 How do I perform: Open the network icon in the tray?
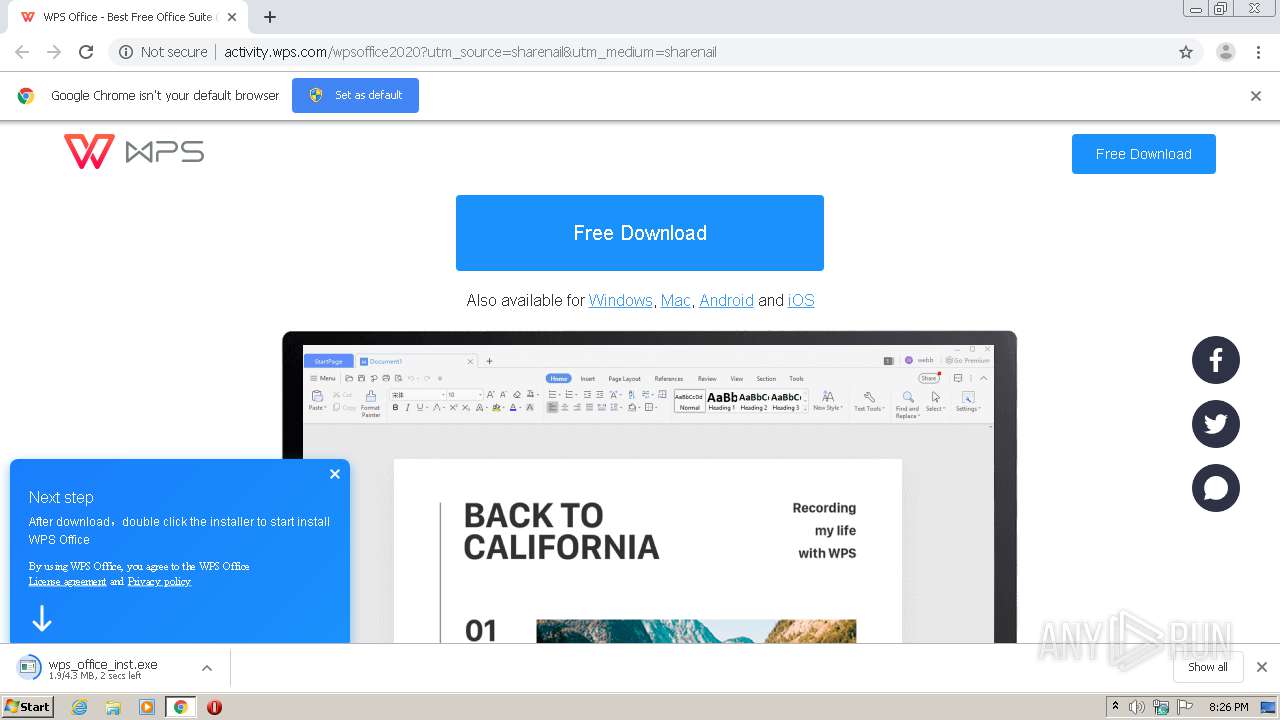point(1161,707)
